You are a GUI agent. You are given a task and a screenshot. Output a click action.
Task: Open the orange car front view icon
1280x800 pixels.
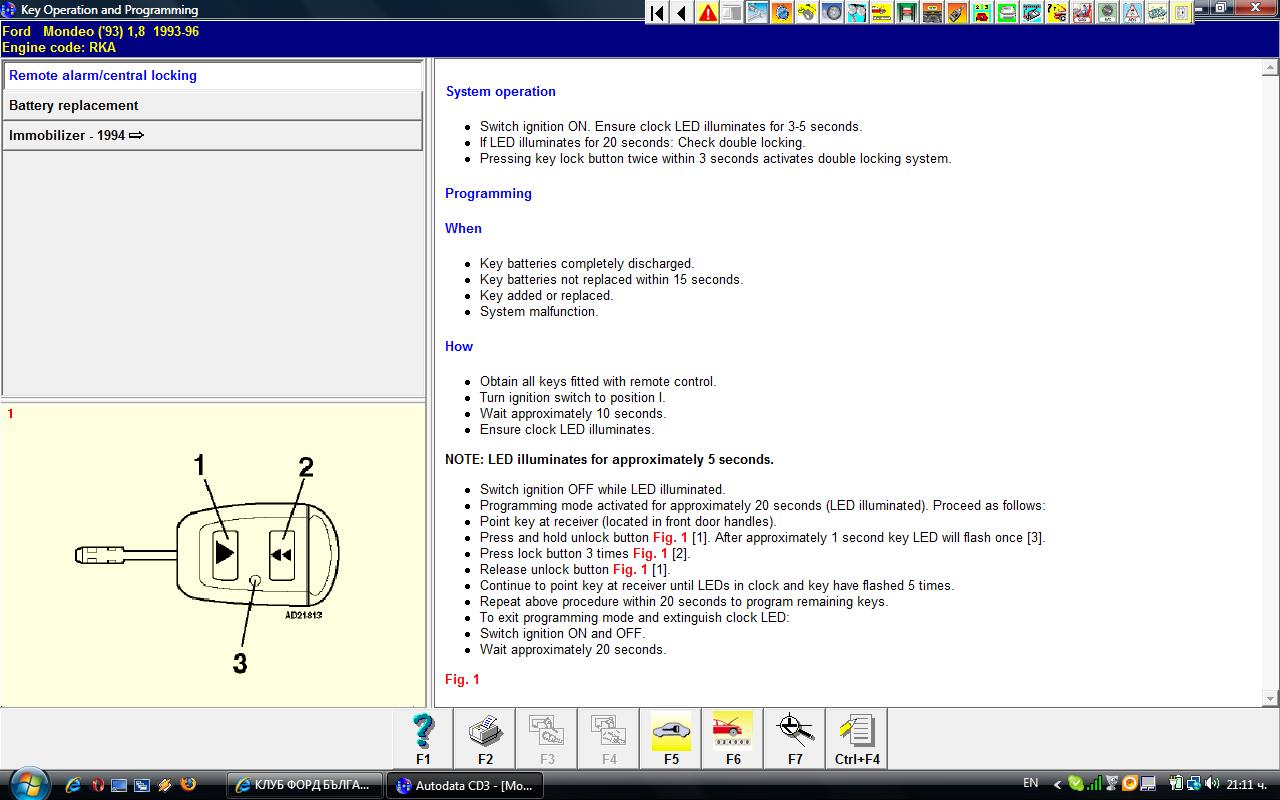pos(932,13)
